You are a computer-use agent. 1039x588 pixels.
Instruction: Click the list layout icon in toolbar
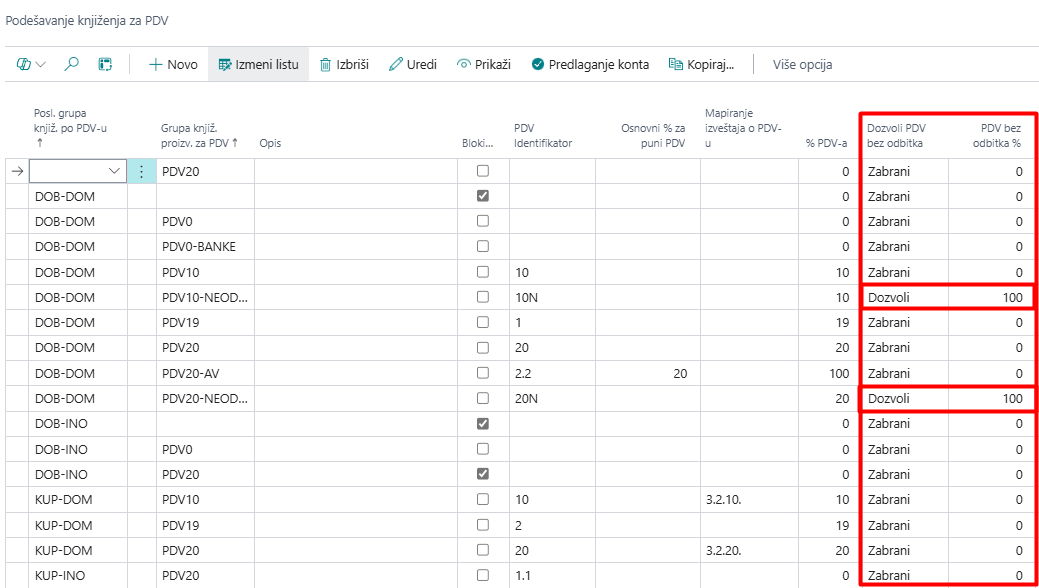pos(105,64)
